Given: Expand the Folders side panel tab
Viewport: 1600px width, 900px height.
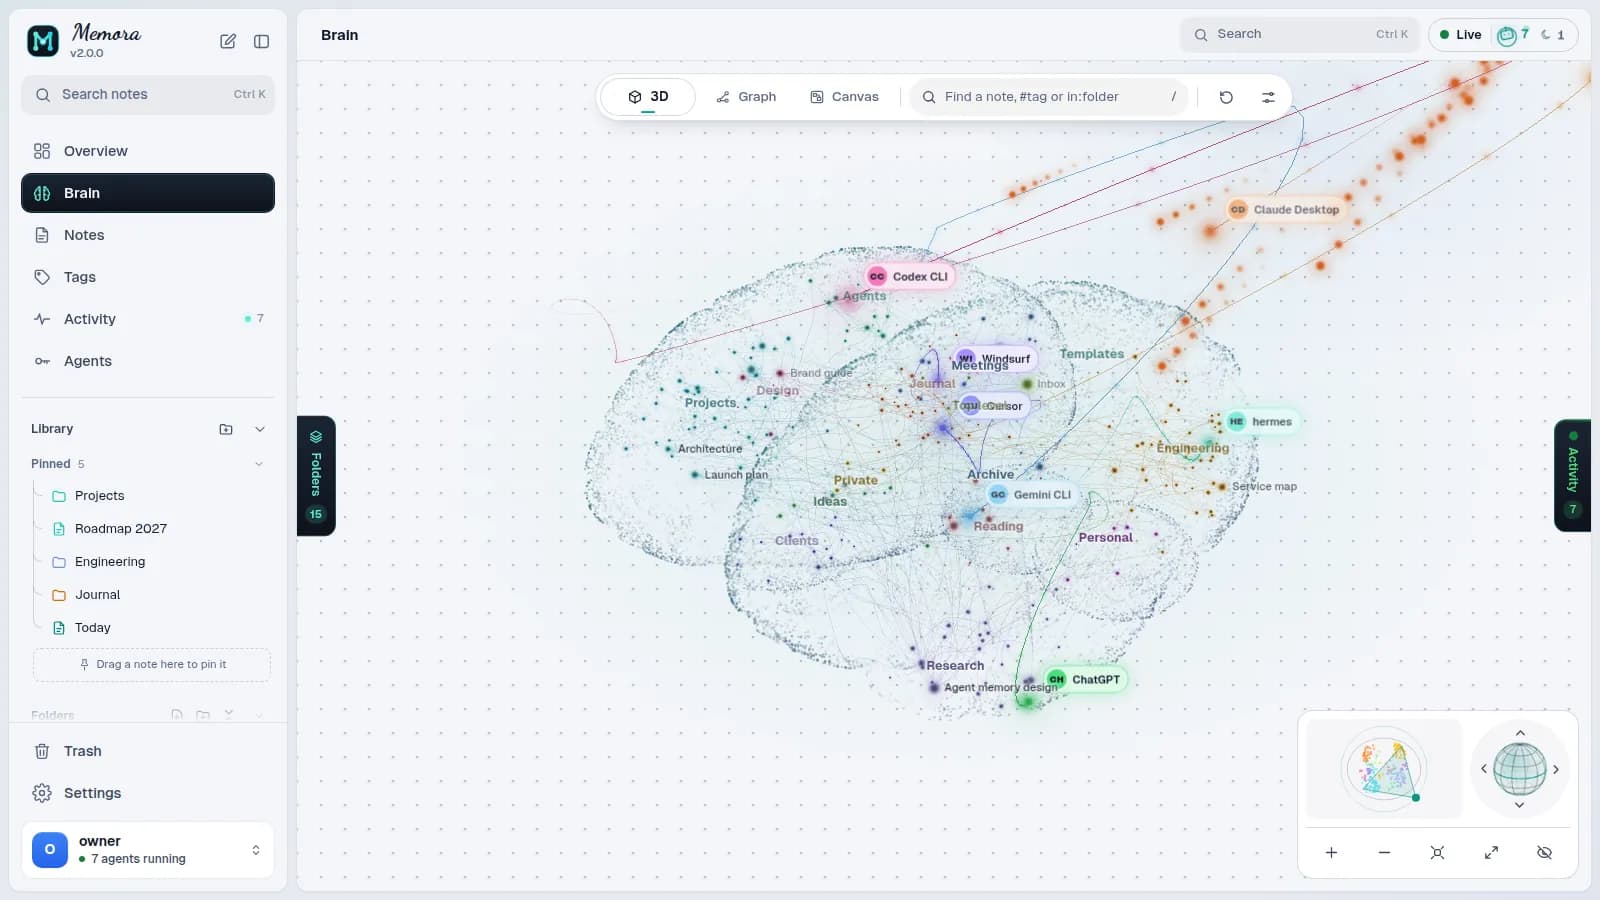Looking at the screenshot, I should coord(316,476).
